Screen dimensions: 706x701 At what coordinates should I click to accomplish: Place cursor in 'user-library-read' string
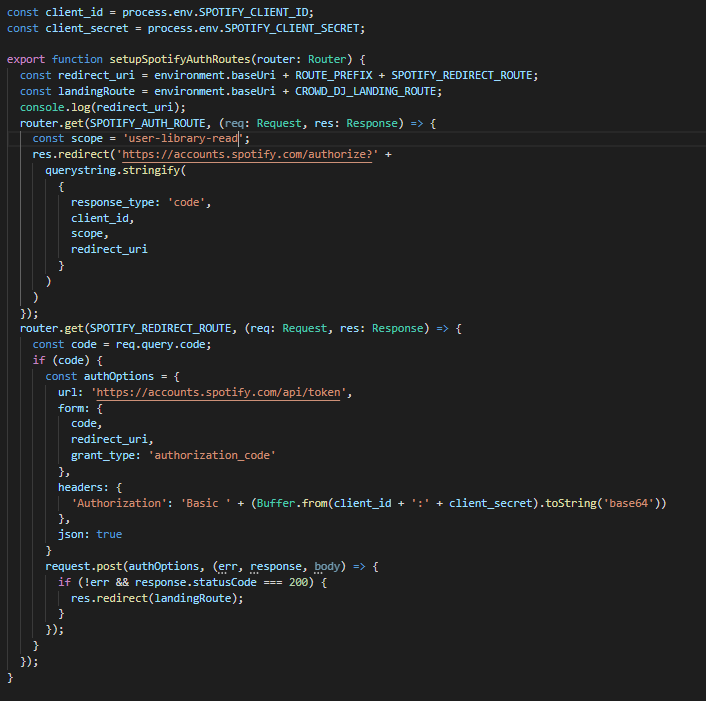[183, 139]
